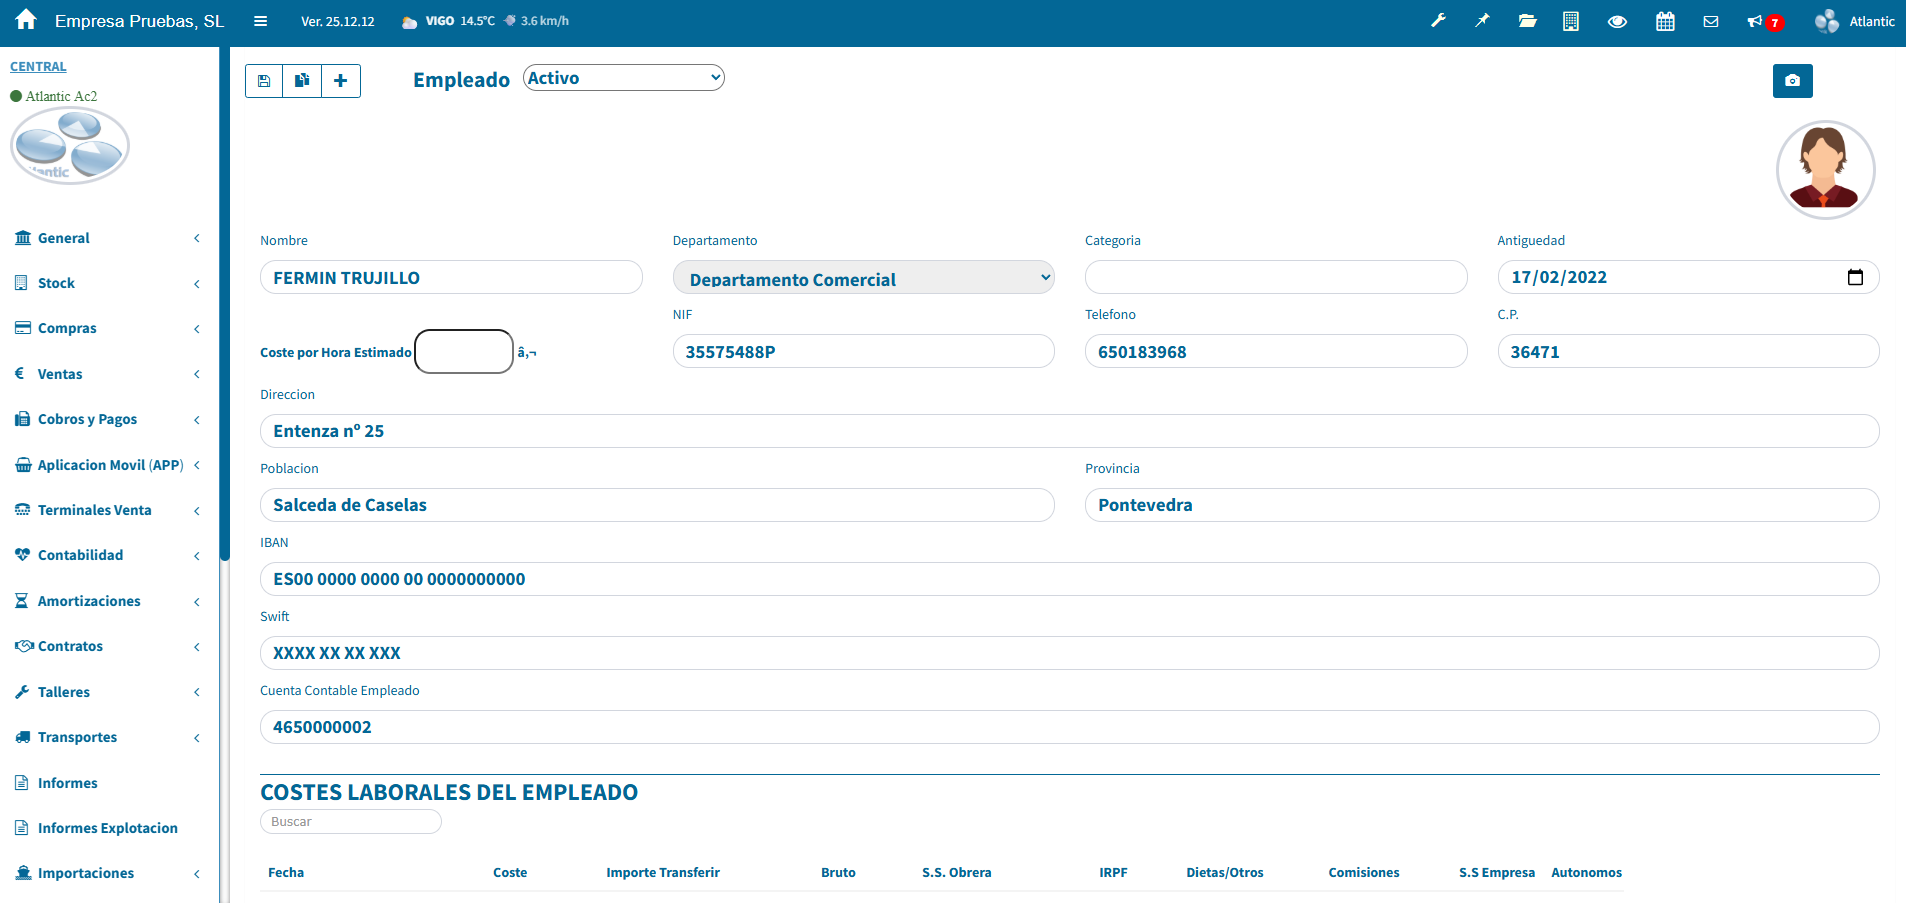1906x903 pixels.
Task: Click the CENTRAL link
Action: (38, 67)
